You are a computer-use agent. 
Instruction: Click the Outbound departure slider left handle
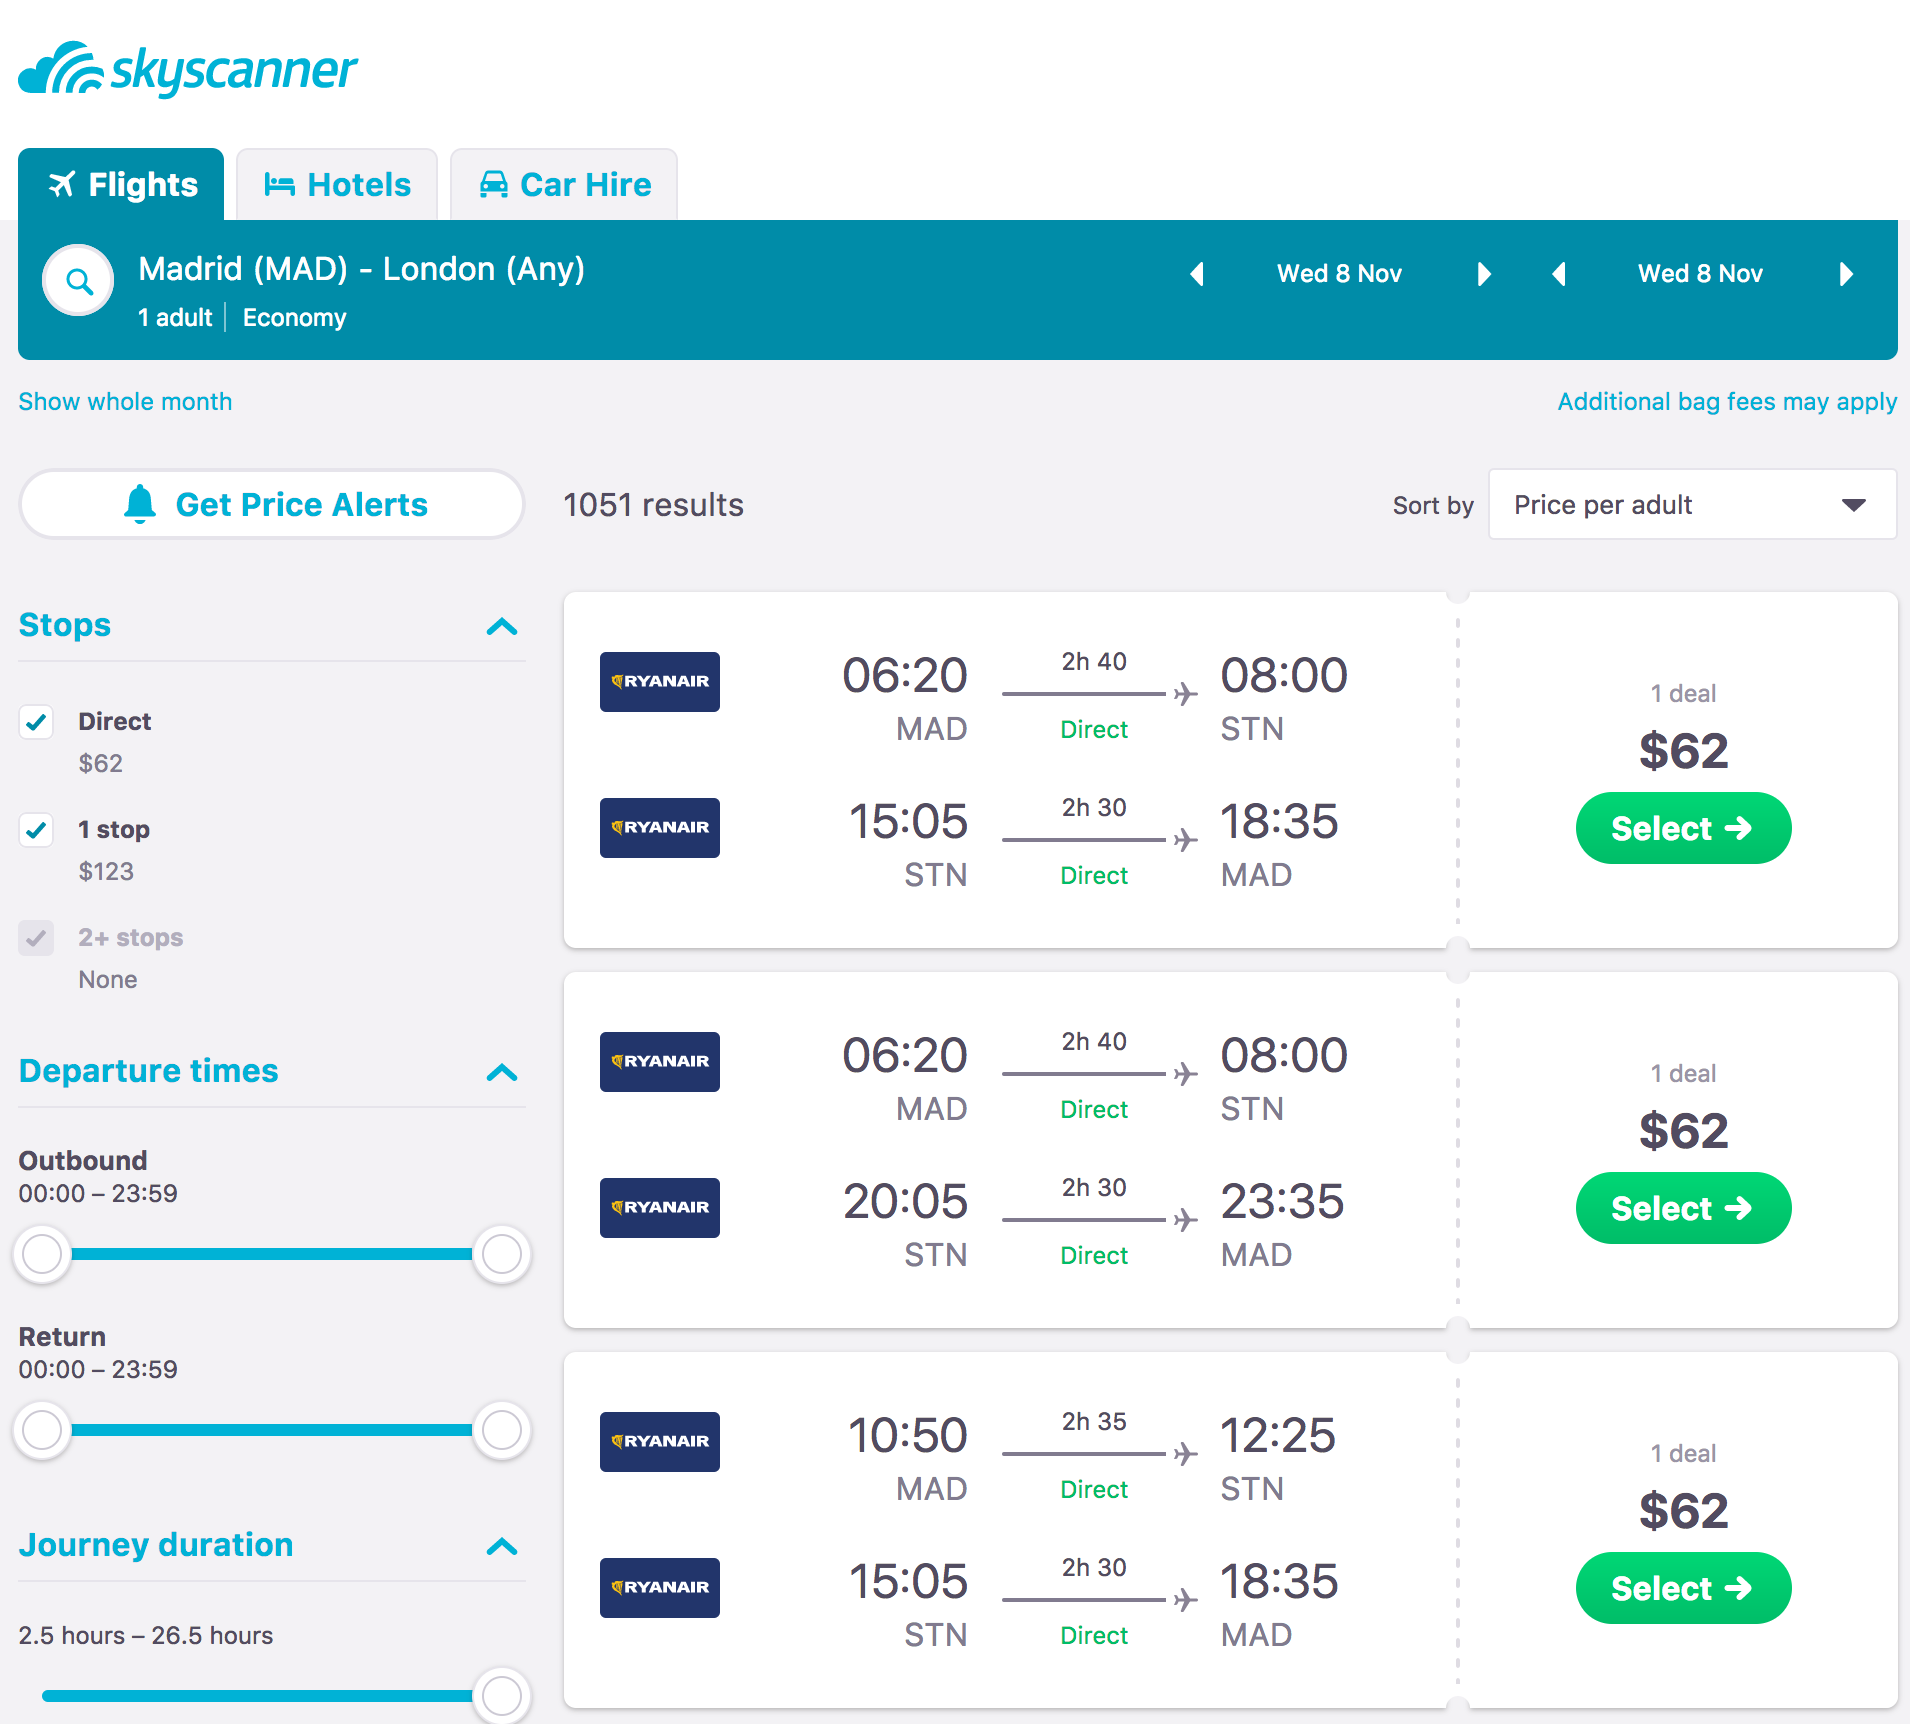click(42, 1254)
